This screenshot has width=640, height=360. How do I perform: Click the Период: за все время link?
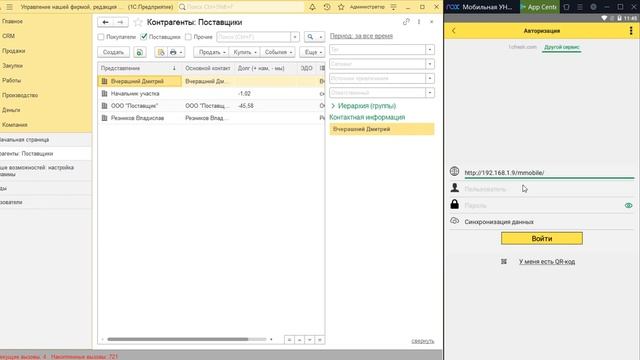pos(361,36)
